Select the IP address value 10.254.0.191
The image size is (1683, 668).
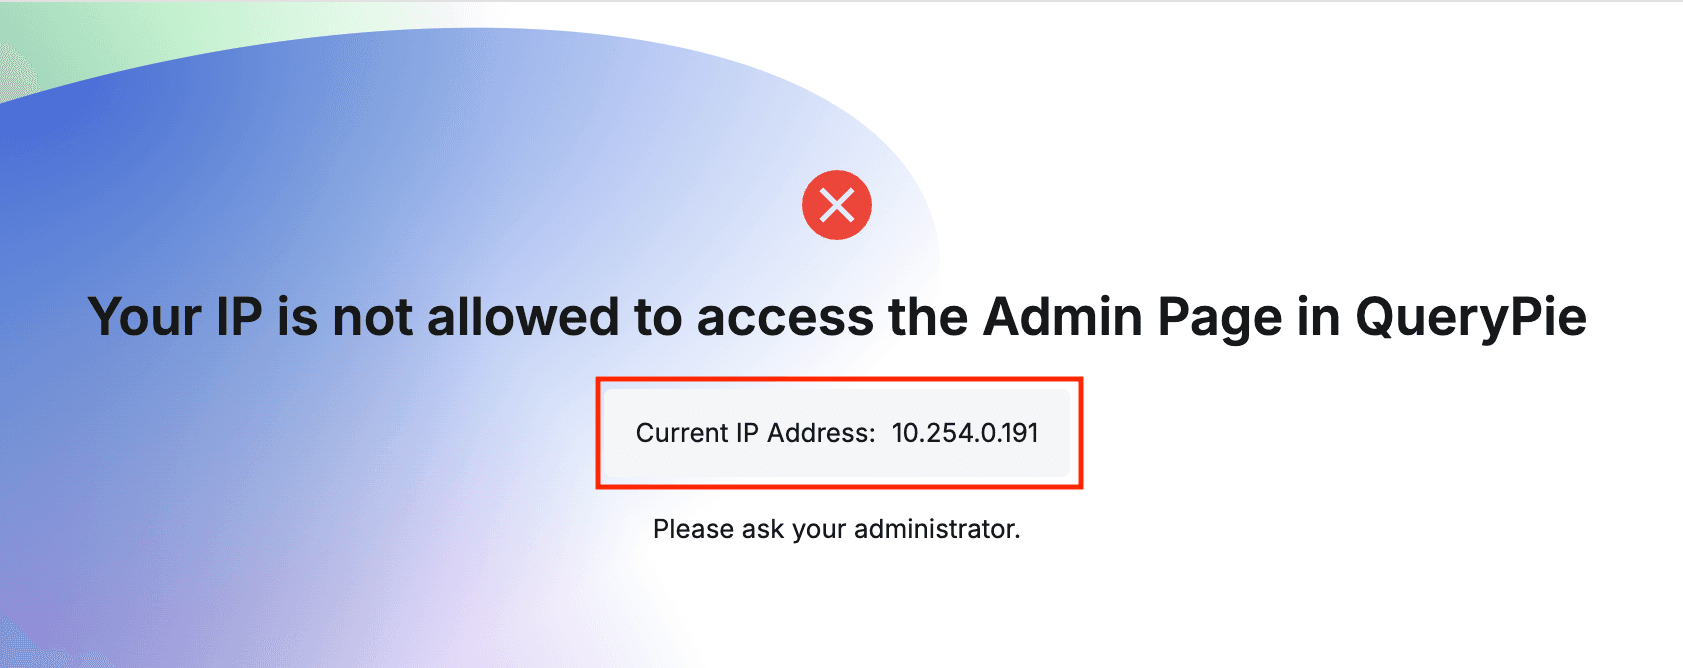tap(965, 433)
